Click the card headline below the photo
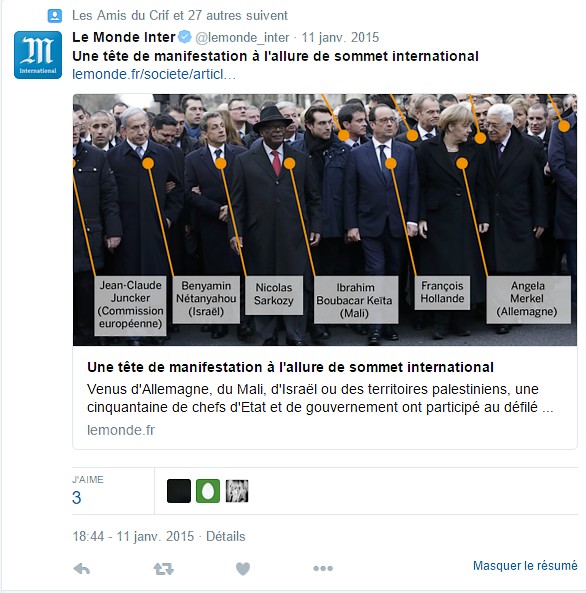Viewport: 586px width, 593px height. pos(290,367)
